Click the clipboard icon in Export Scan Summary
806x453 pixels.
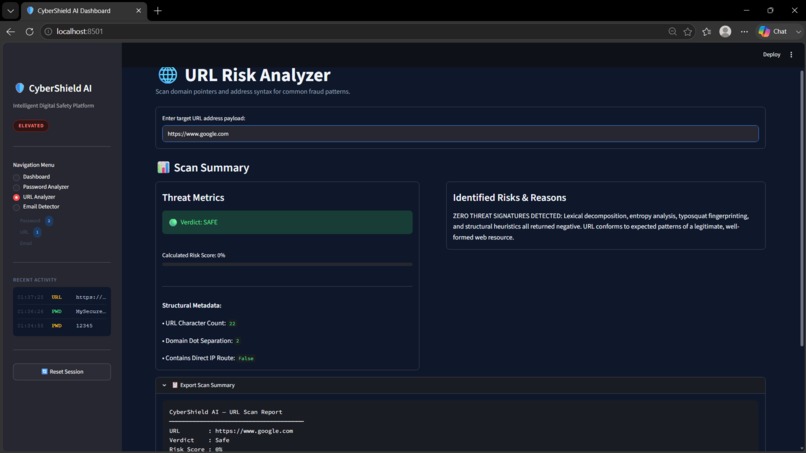[x=175, y=385]
